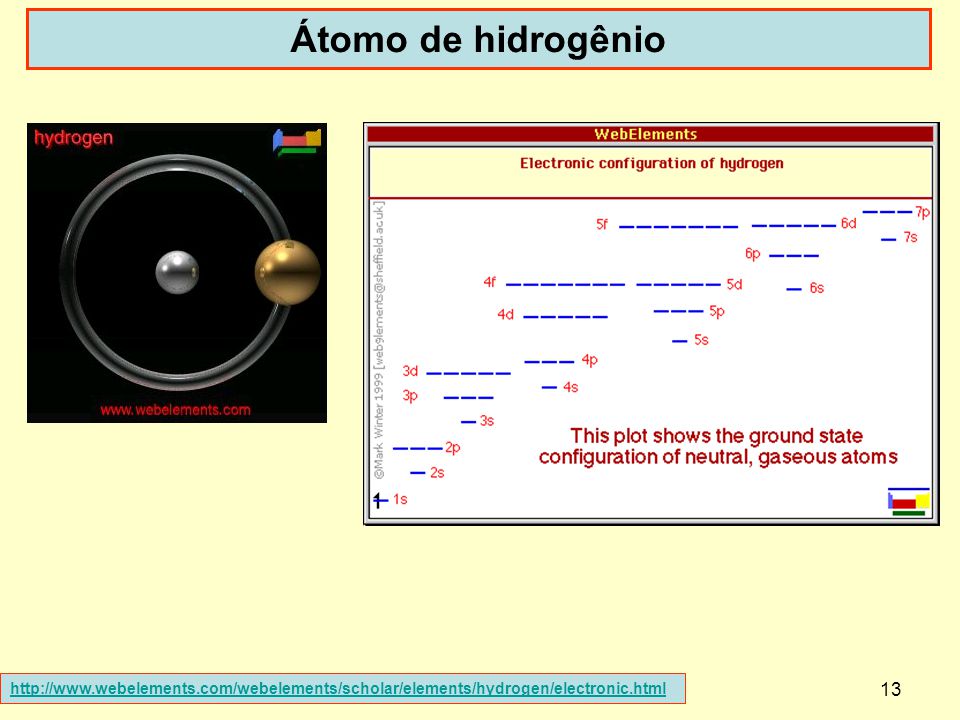Click the '3s' orbital label
The image size is (960, 720).
tap(487, 421)
